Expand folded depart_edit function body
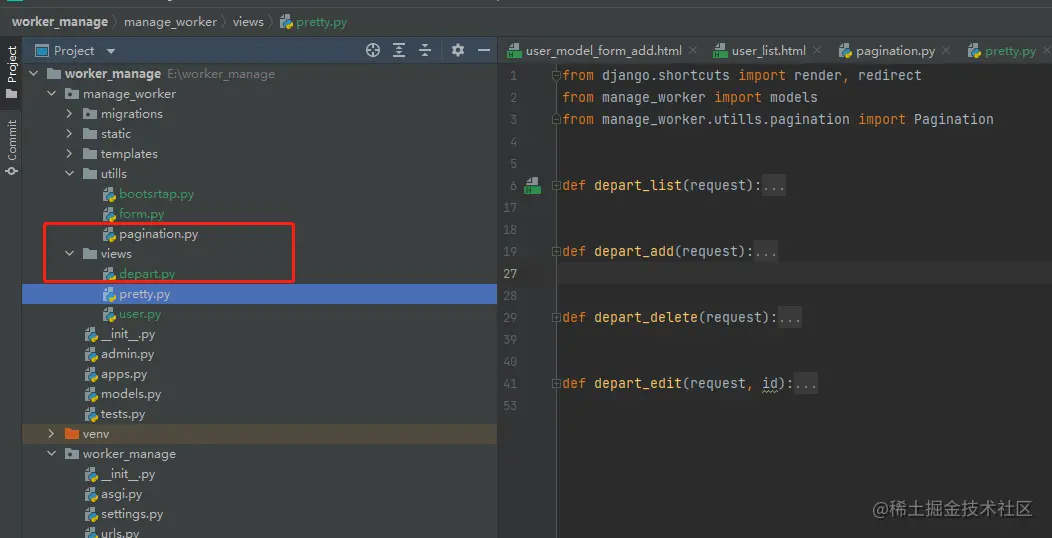The width and height of the screenshot is (1052, 538). 806,384
